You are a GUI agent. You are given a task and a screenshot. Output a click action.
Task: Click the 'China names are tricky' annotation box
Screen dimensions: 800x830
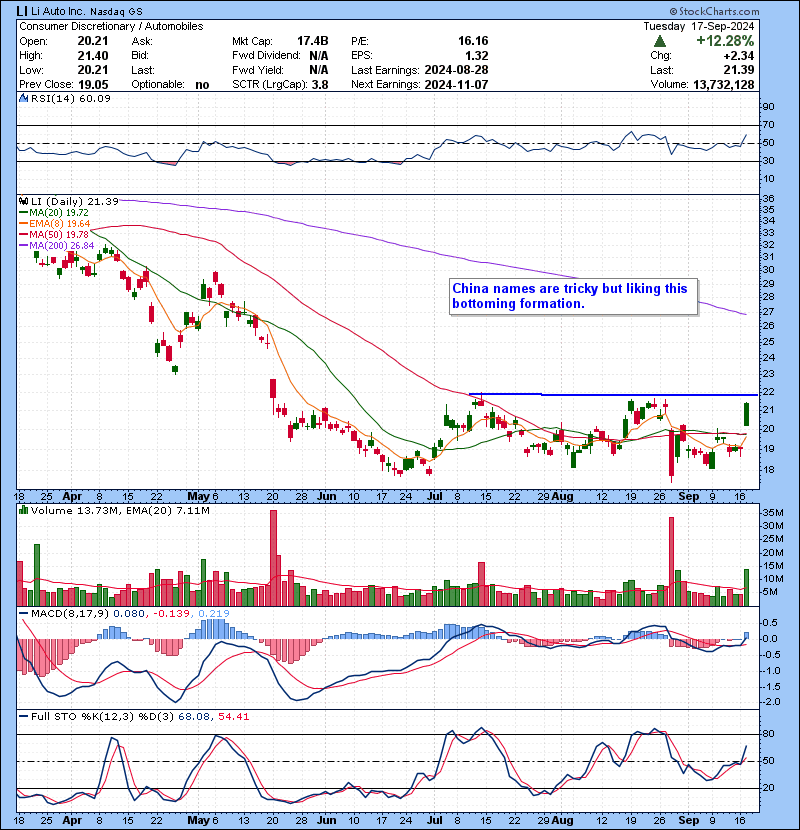pyautogui.click(x=573, y=296)
